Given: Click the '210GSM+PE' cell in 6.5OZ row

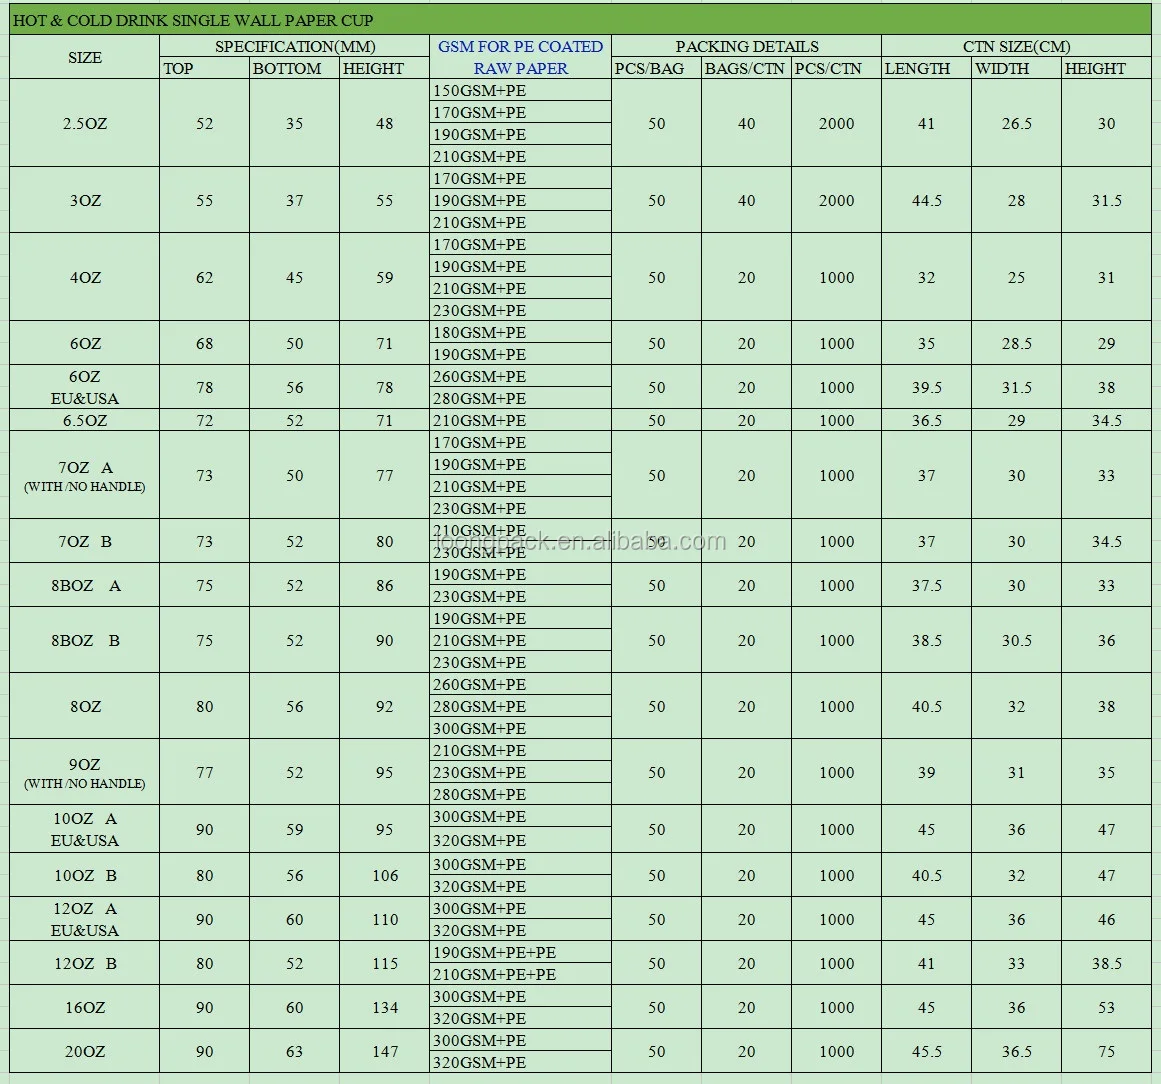Looking at the screenshot, I should [x=521, y=420].
